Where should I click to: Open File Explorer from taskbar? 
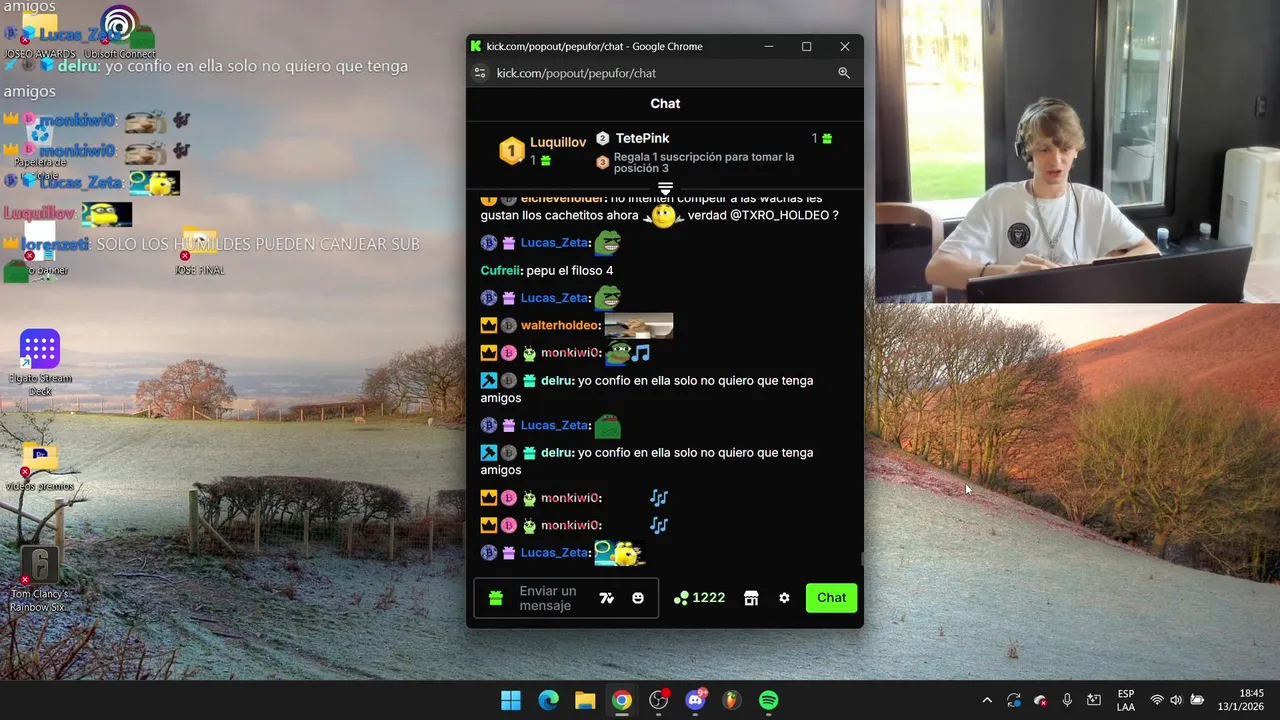(585, 700)
